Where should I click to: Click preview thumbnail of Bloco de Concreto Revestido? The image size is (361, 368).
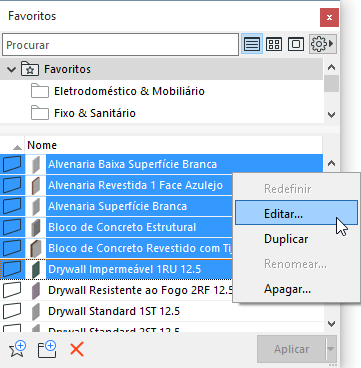tap(35, 248)
